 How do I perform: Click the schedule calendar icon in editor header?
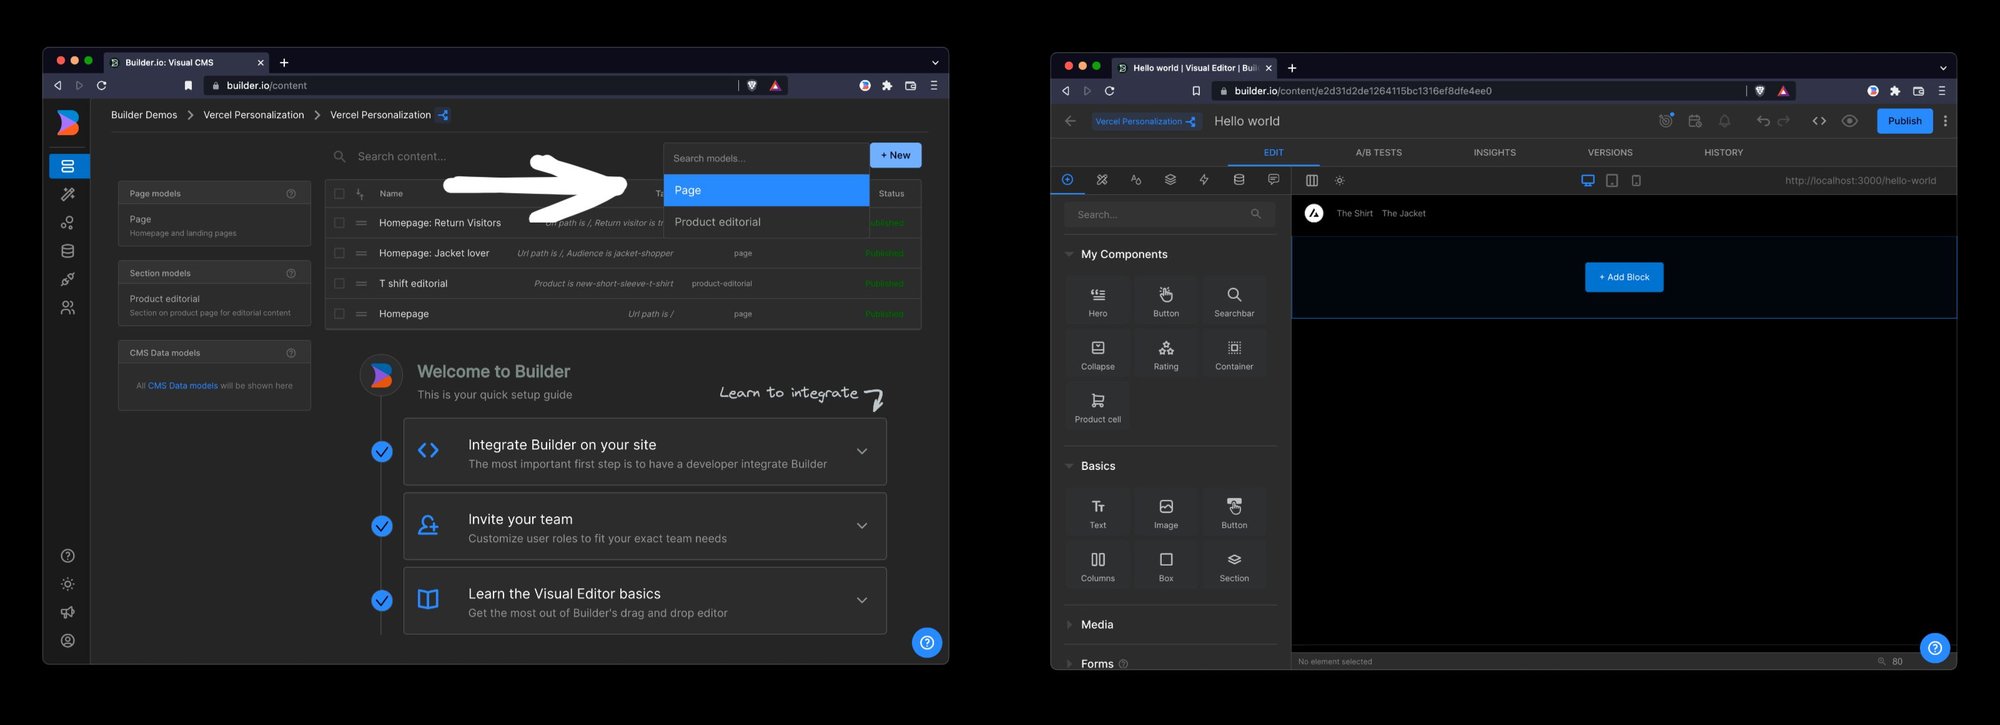1695,121
